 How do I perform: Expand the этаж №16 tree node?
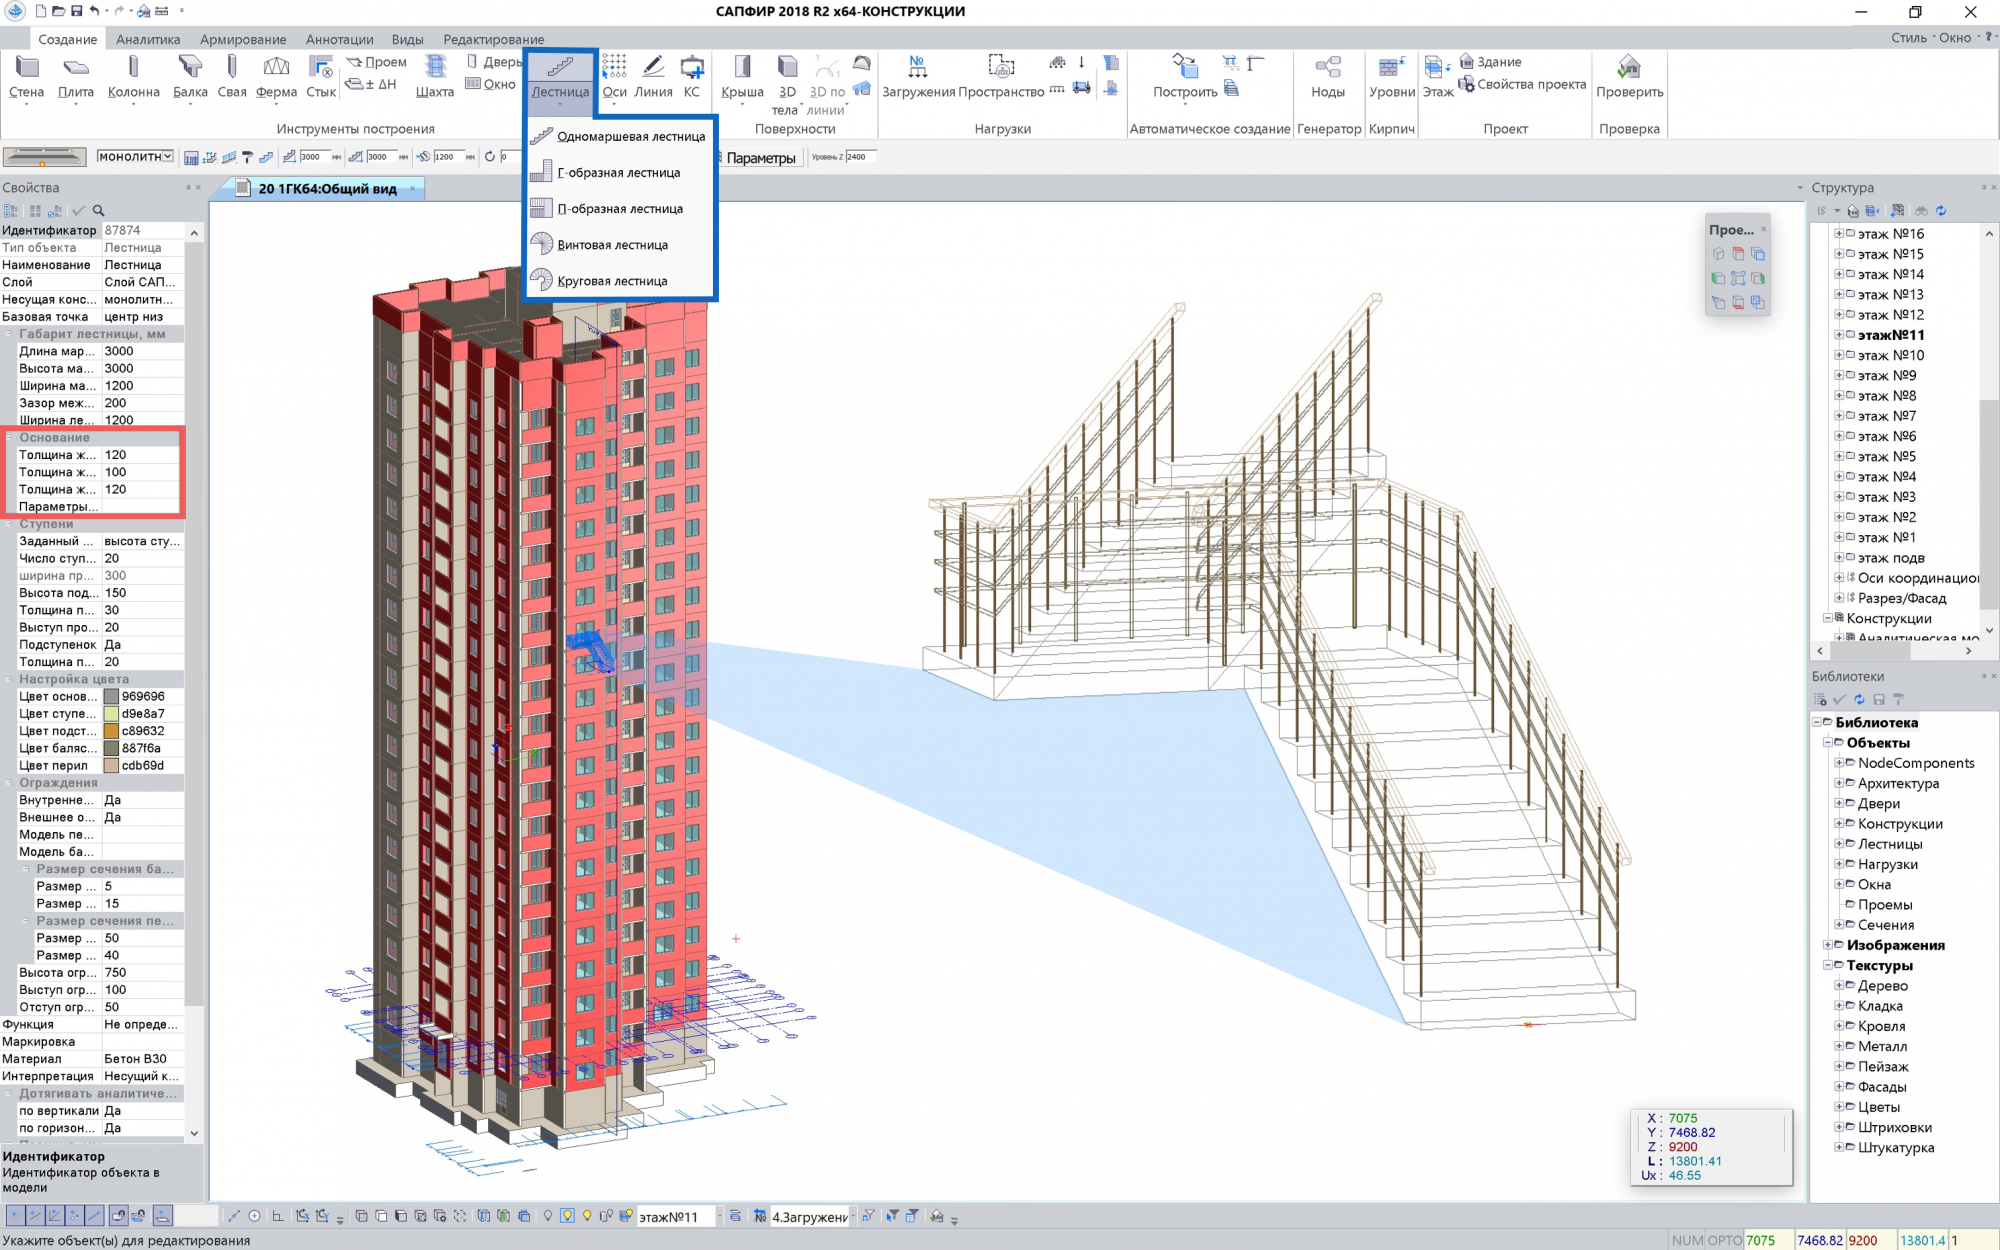(1838, 234)
